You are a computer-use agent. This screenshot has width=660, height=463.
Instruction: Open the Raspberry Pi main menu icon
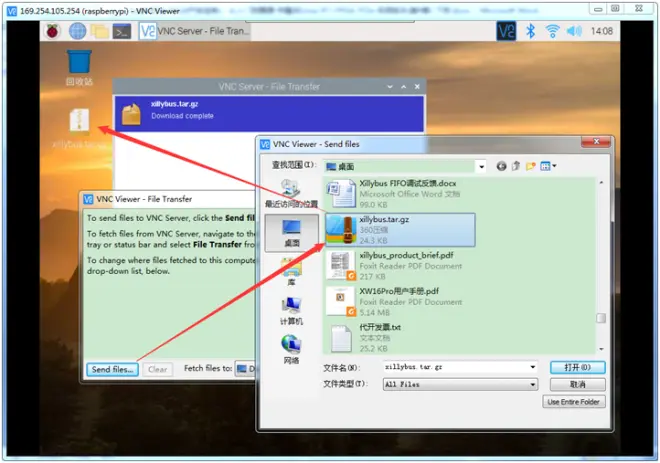(53, 31)
